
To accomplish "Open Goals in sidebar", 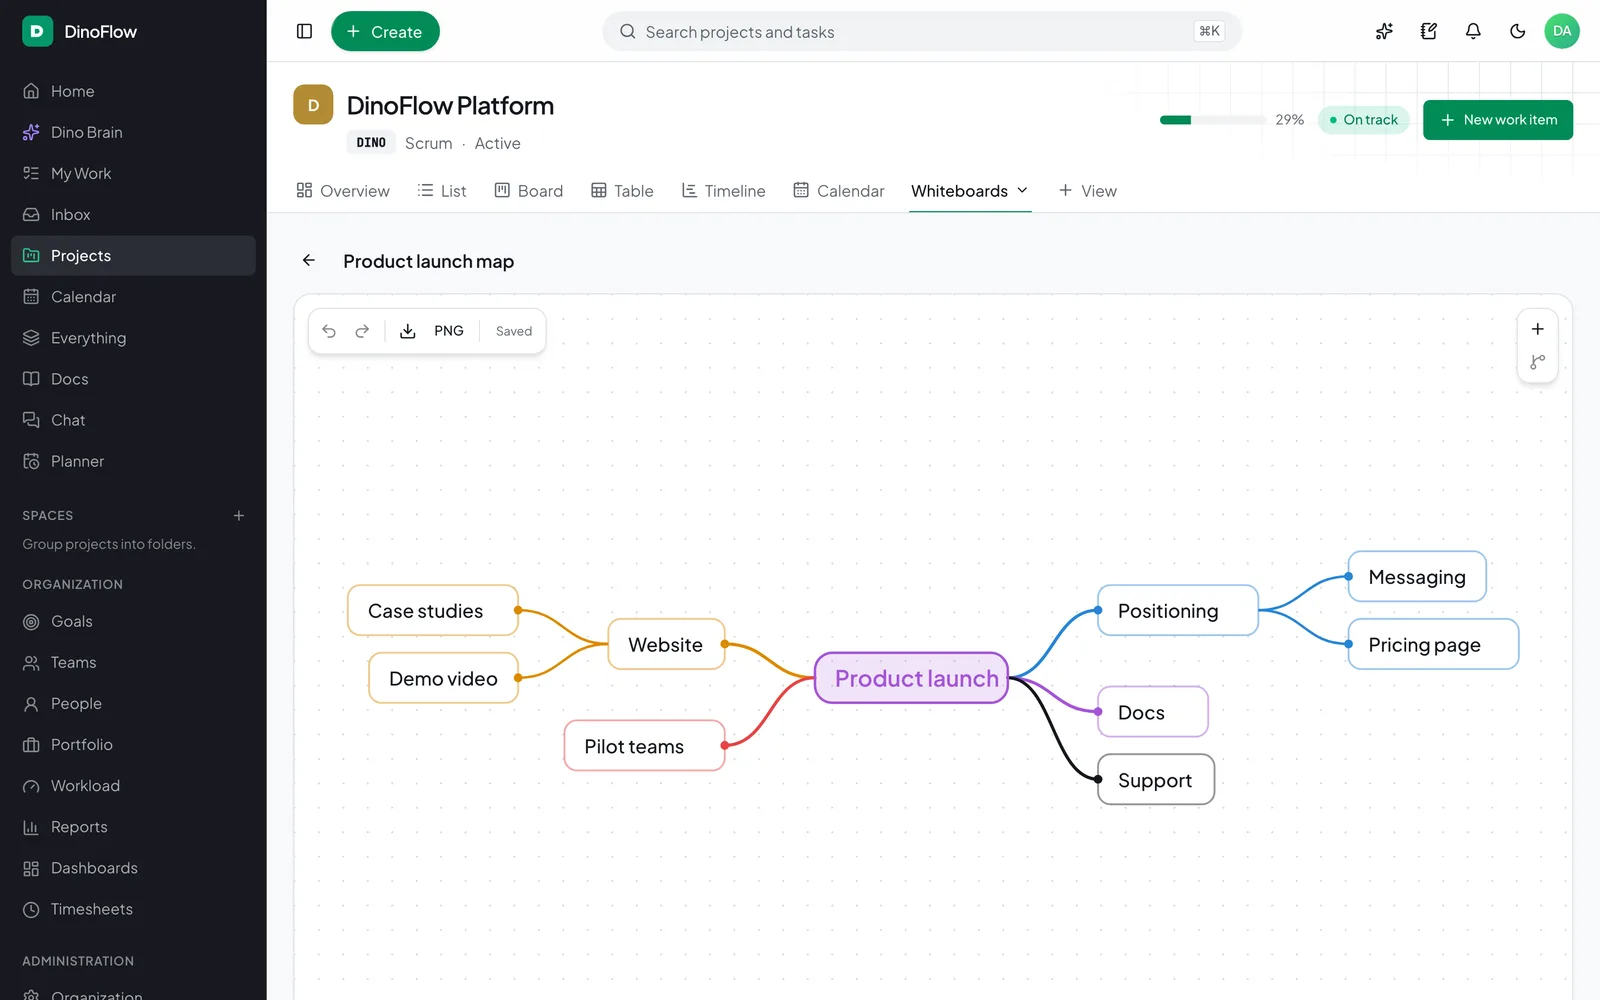I will tap(133, 621).
